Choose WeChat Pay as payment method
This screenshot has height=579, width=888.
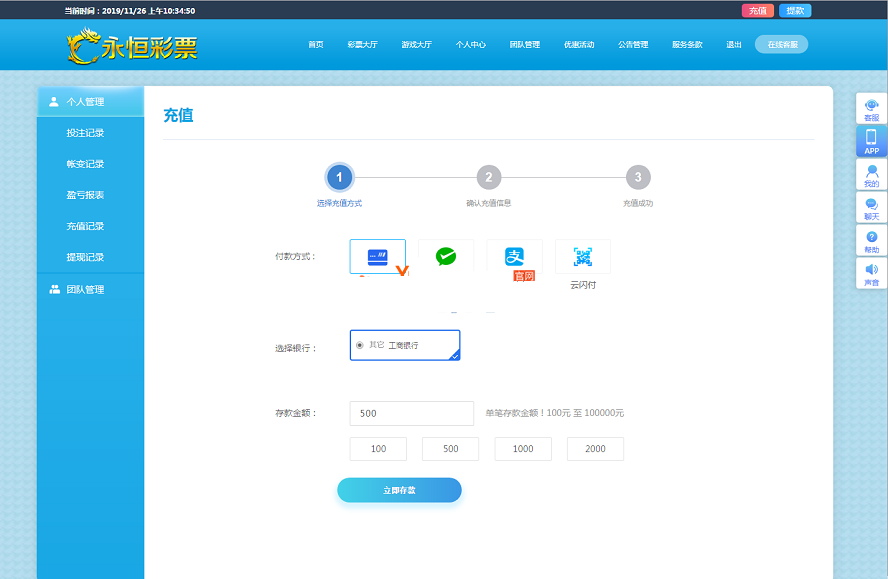(446, 257)
